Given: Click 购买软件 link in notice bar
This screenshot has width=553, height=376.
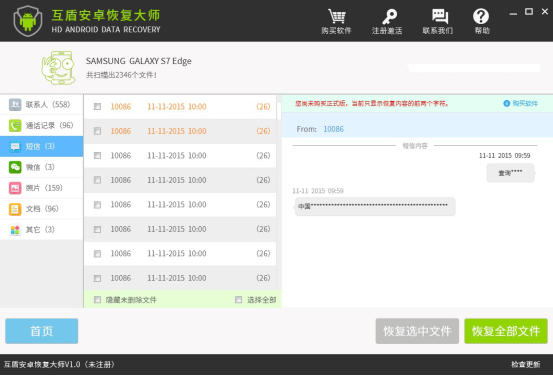Looking at the screenshot, I should (525, 103).
